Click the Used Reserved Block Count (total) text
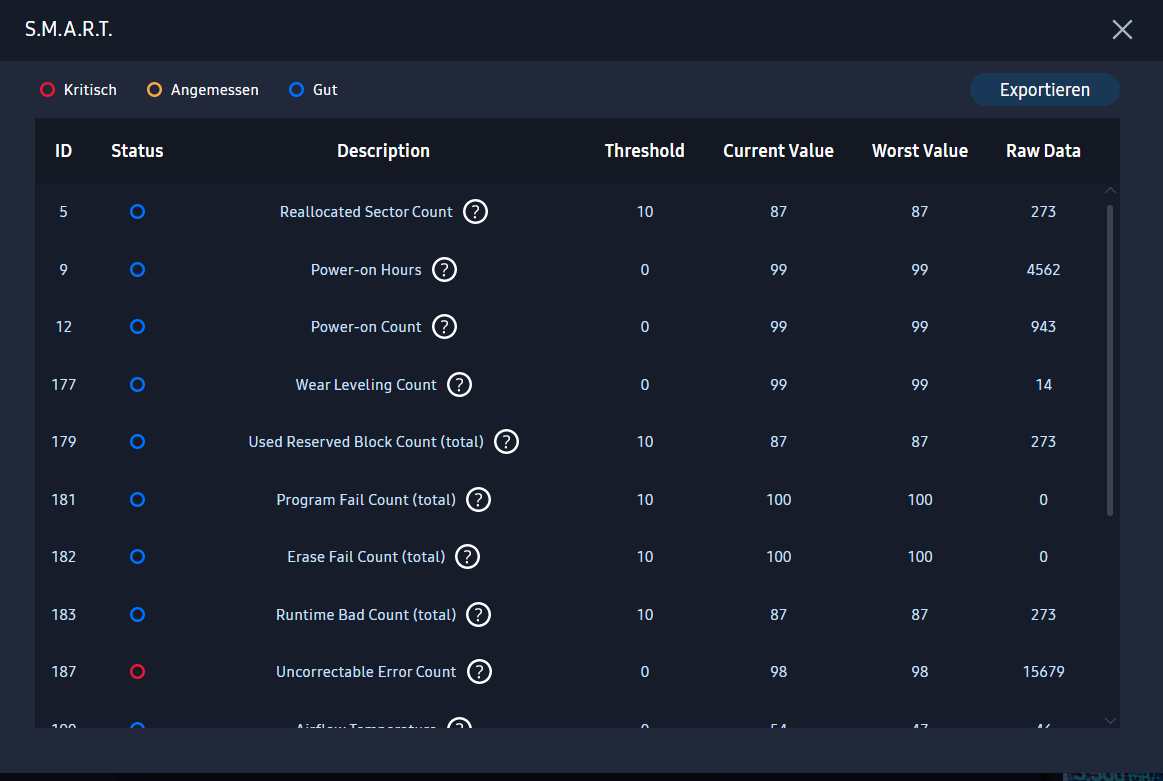 (x=366, y=442)
